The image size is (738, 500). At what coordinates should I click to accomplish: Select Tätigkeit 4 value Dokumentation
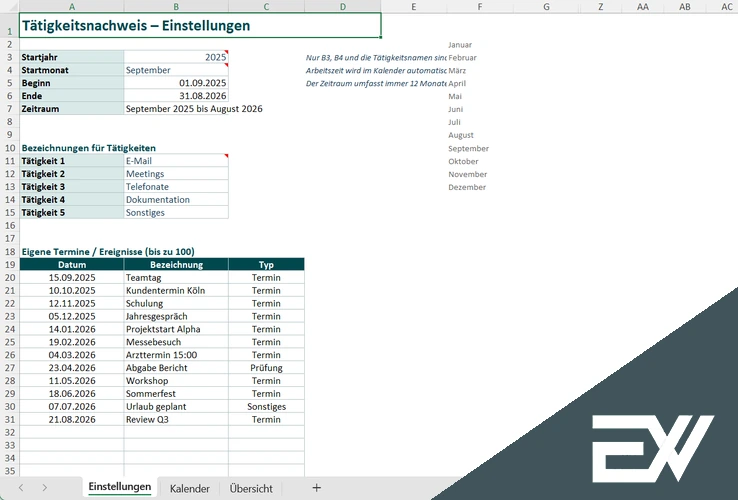(176, 200)
